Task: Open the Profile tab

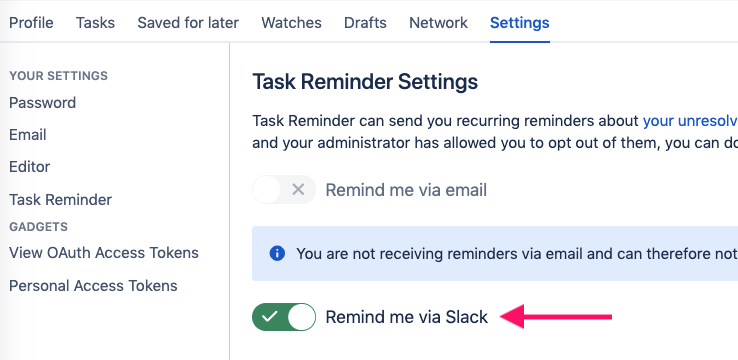Action: click(31, 23)
